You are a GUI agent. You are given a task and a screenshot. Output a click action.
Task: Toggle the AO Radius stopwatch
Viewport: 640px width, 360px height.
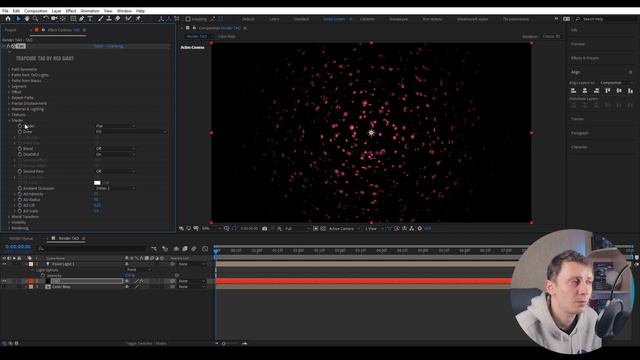point(20,200)
